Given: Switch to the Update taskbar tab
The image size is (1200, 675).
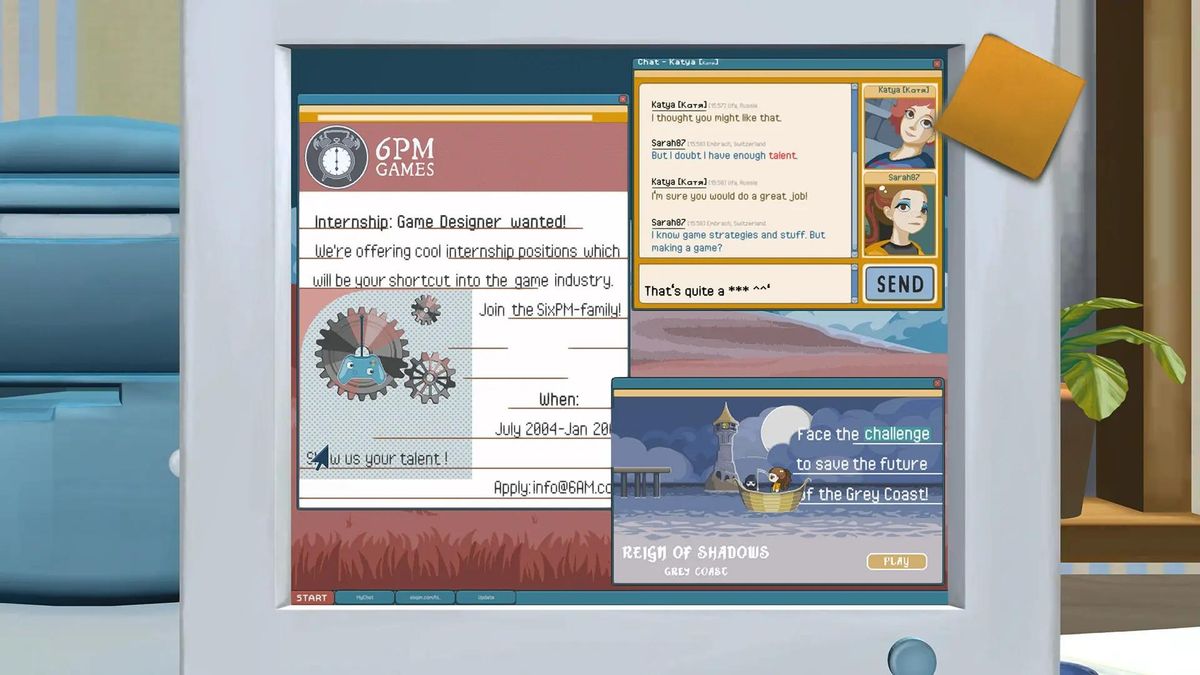Looking at the screenshot, I should click(486, 598).
